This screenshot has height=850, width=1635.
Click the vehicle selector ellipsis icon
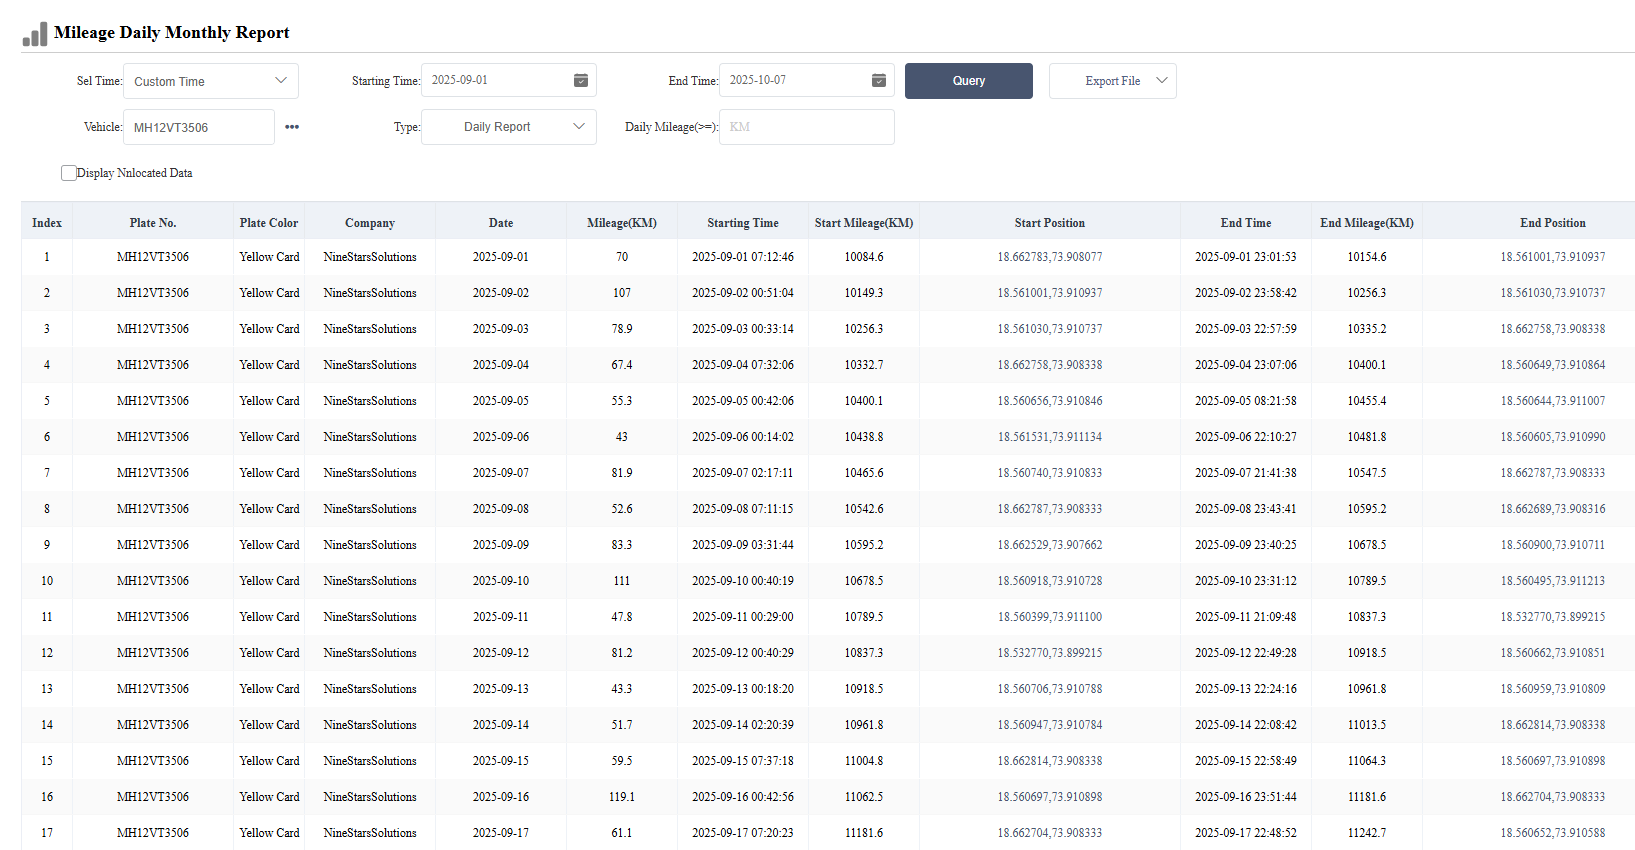click(292, 127)
